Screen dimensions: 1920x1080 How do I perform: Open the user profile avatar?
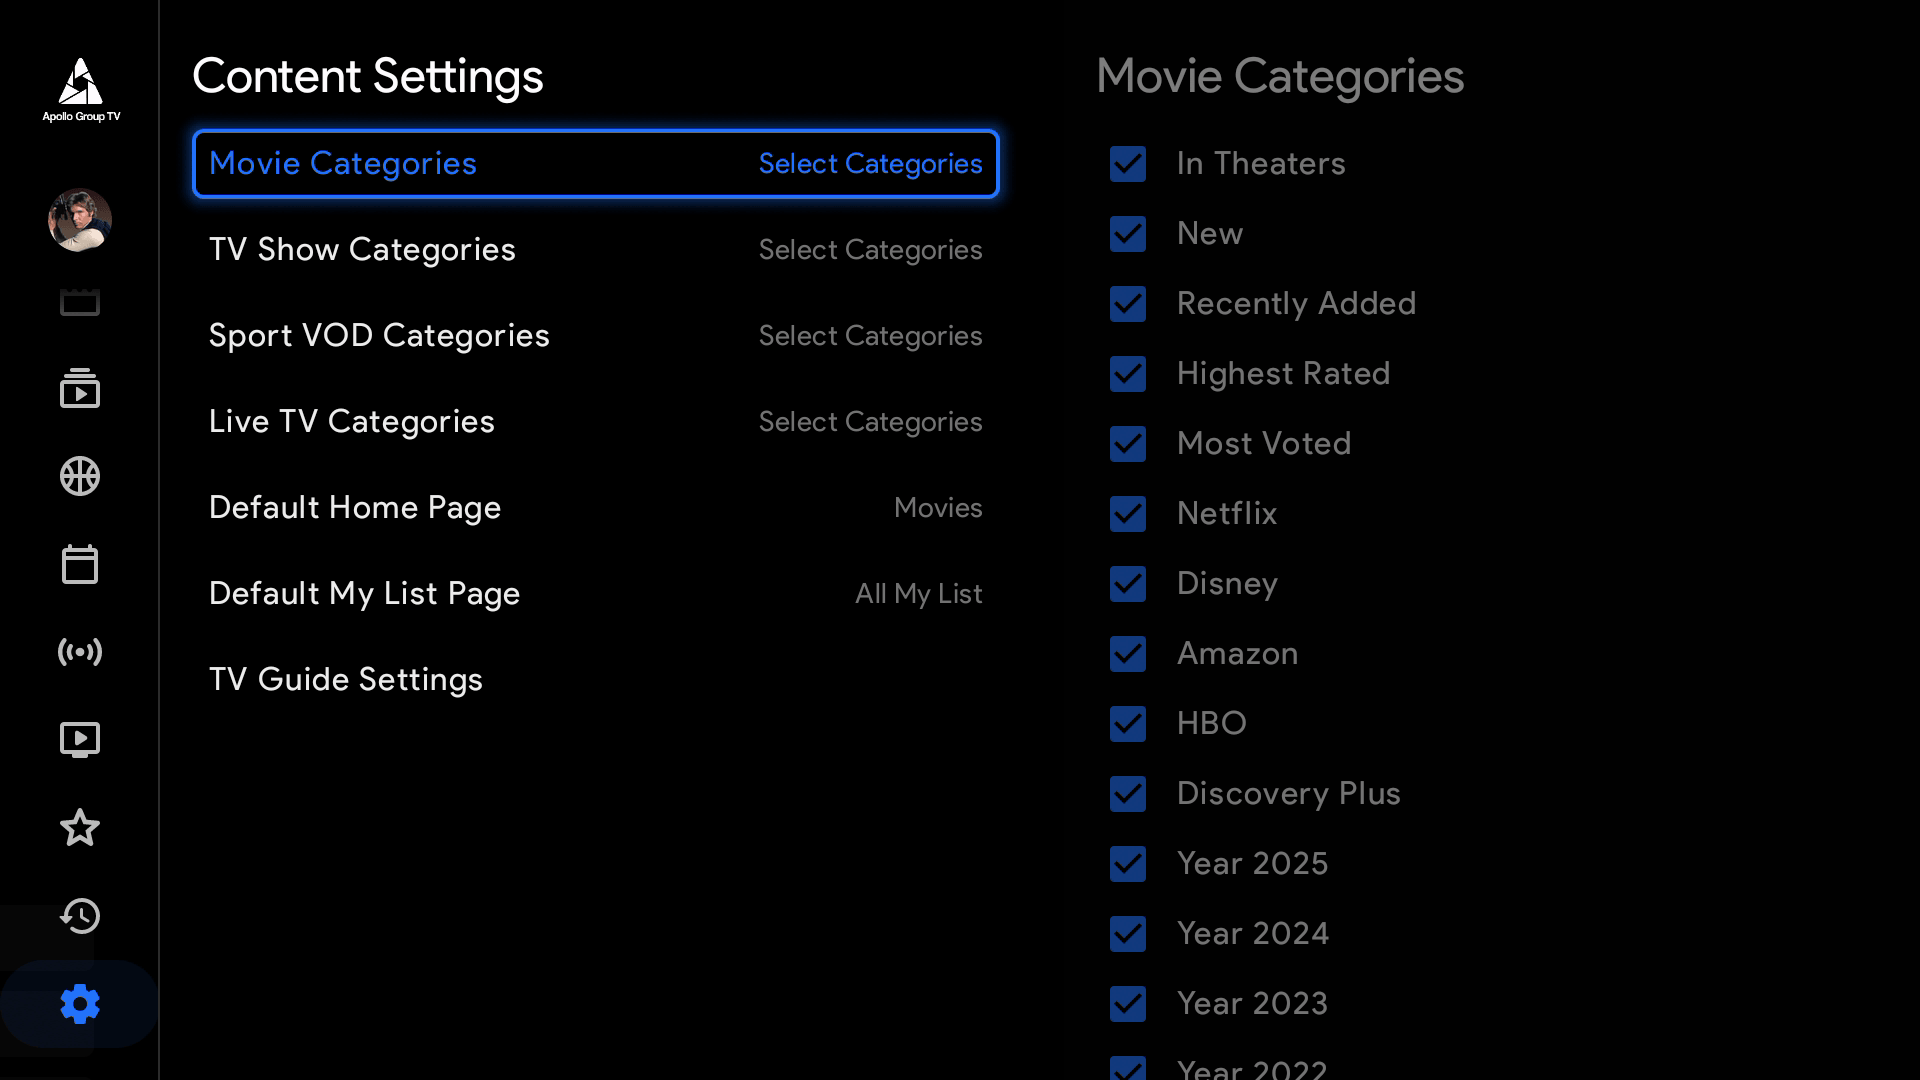click(x=80, y=220)
